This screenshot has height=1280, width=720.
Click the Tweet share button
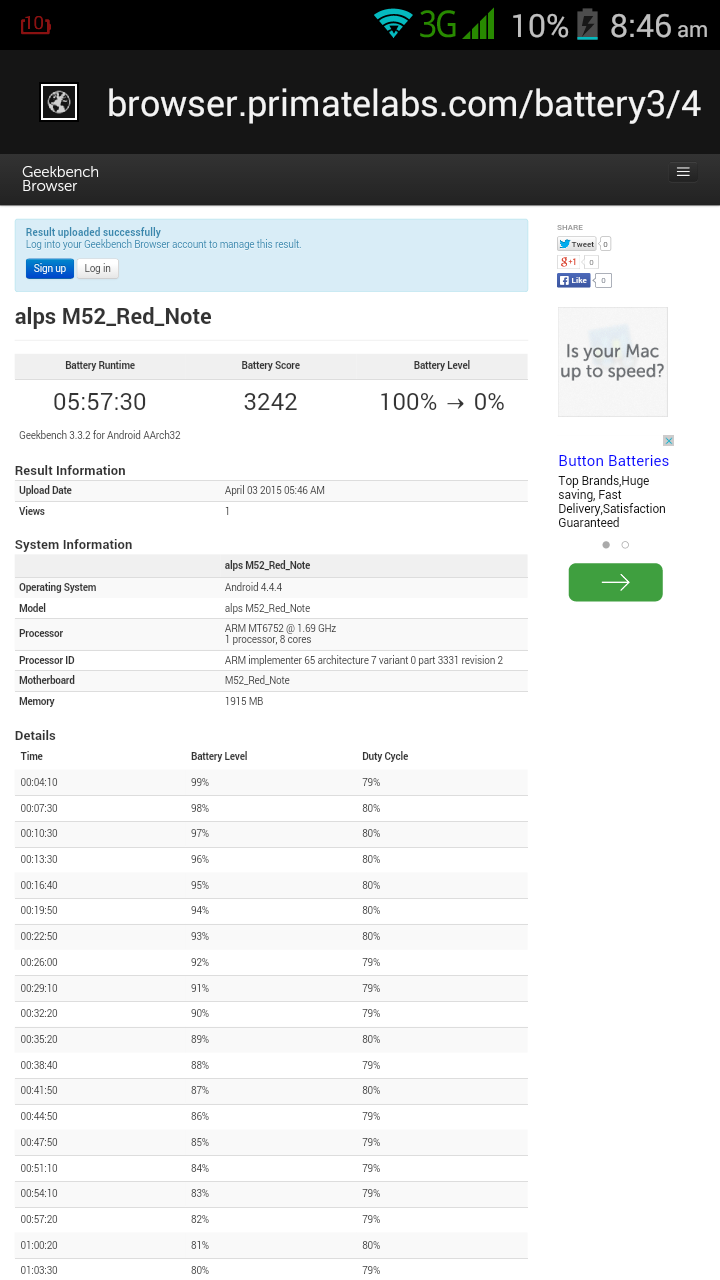click(x=577, y=244)
